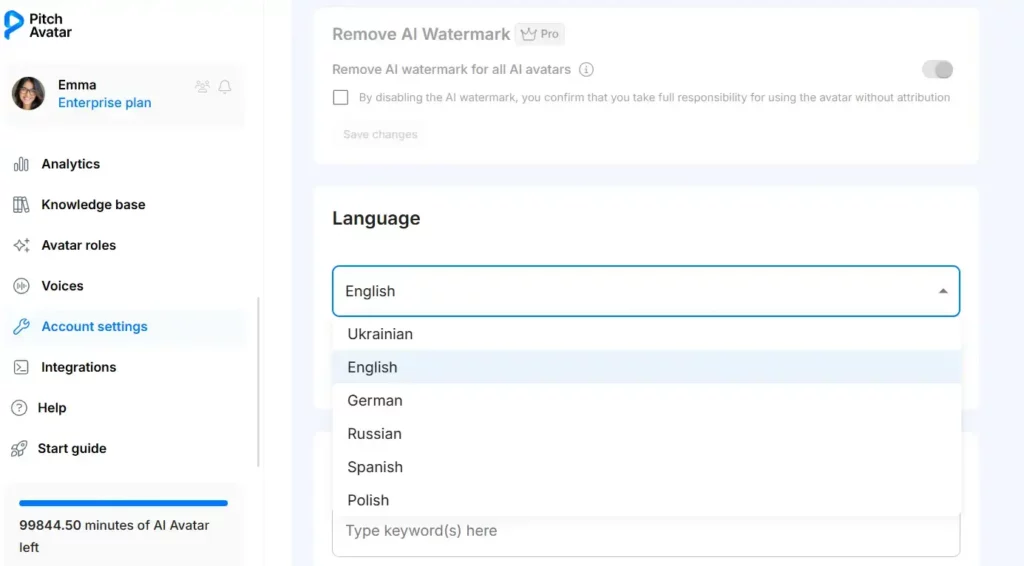This screenshot has height=566, width=1024.
Task: Select the Account settings menu item
Action: tap(94, 327)
